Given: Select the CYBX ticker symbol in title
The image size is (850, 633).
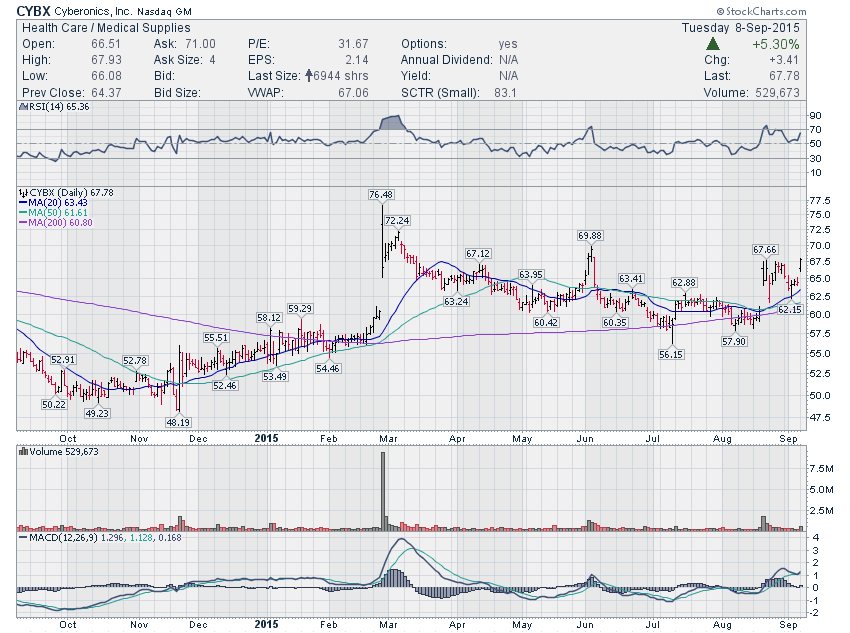Looking at the screenshot, I should coord(33,11).
